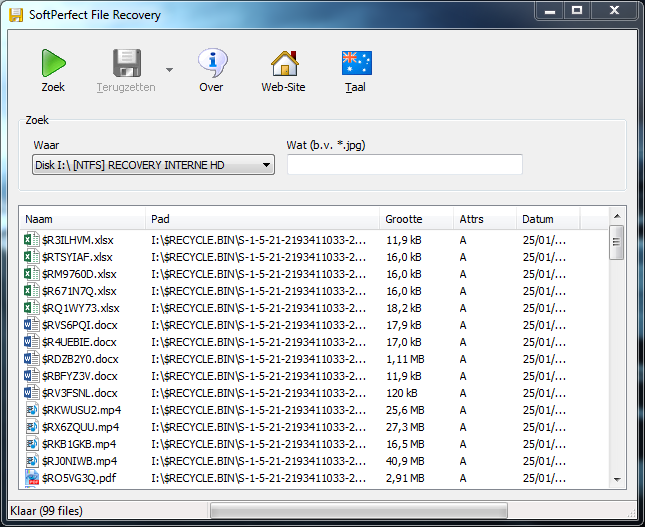Click video icon of $RKWUSU2.mp4

32,410
